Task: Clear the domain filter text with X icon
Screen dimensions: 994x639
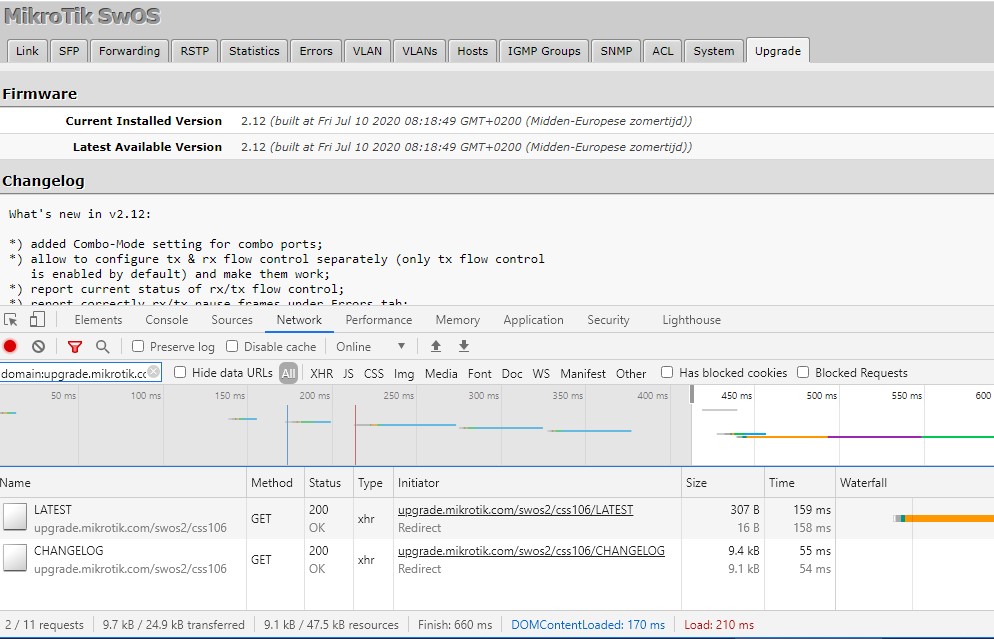Action: point(153,372)
